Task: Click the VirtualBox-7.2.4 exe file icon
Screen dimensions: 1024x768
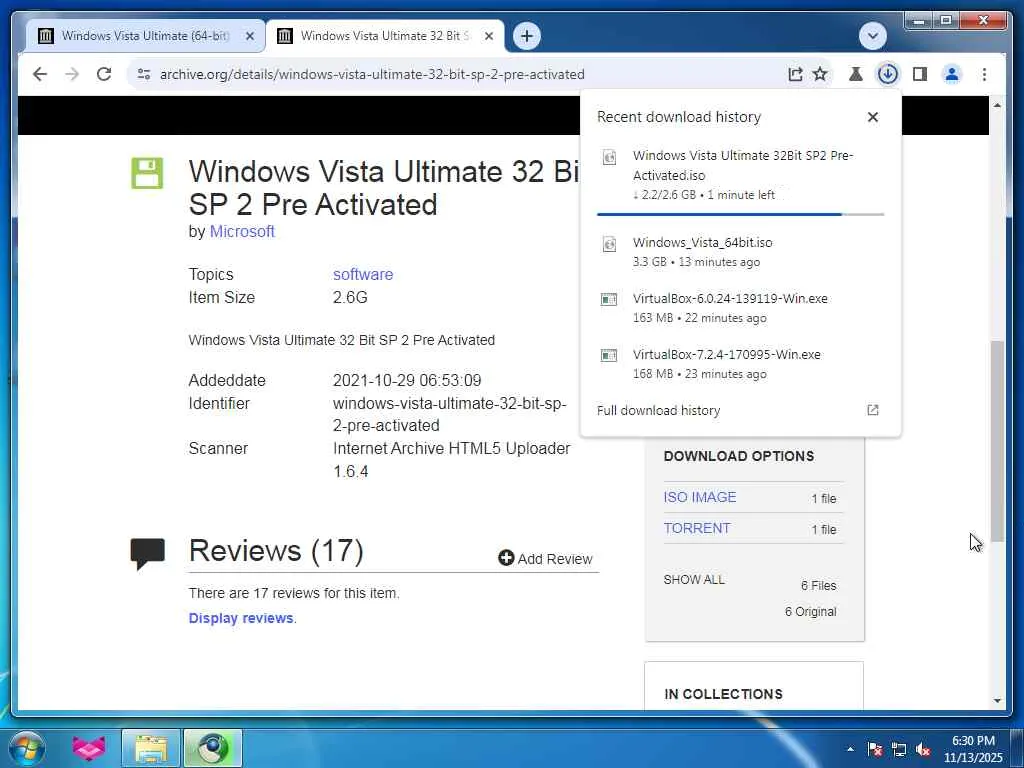Action: point(609,355)
